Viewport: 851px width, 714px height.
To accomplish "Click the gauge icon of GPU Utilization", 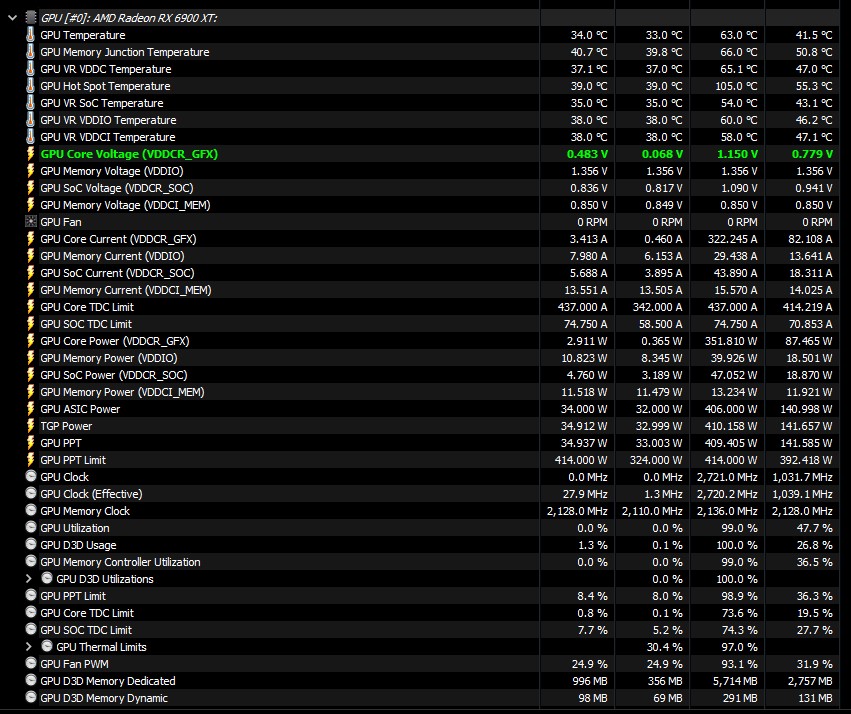I will (31, 527).
